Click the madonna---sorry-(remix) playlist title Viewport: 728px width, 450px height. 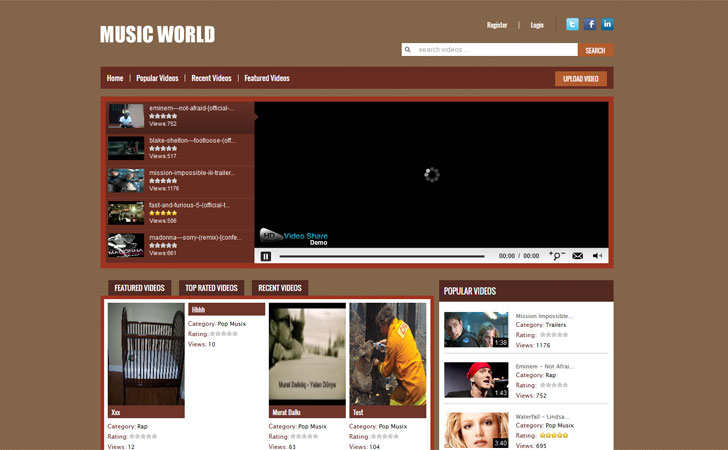click(x=195, y=237)
